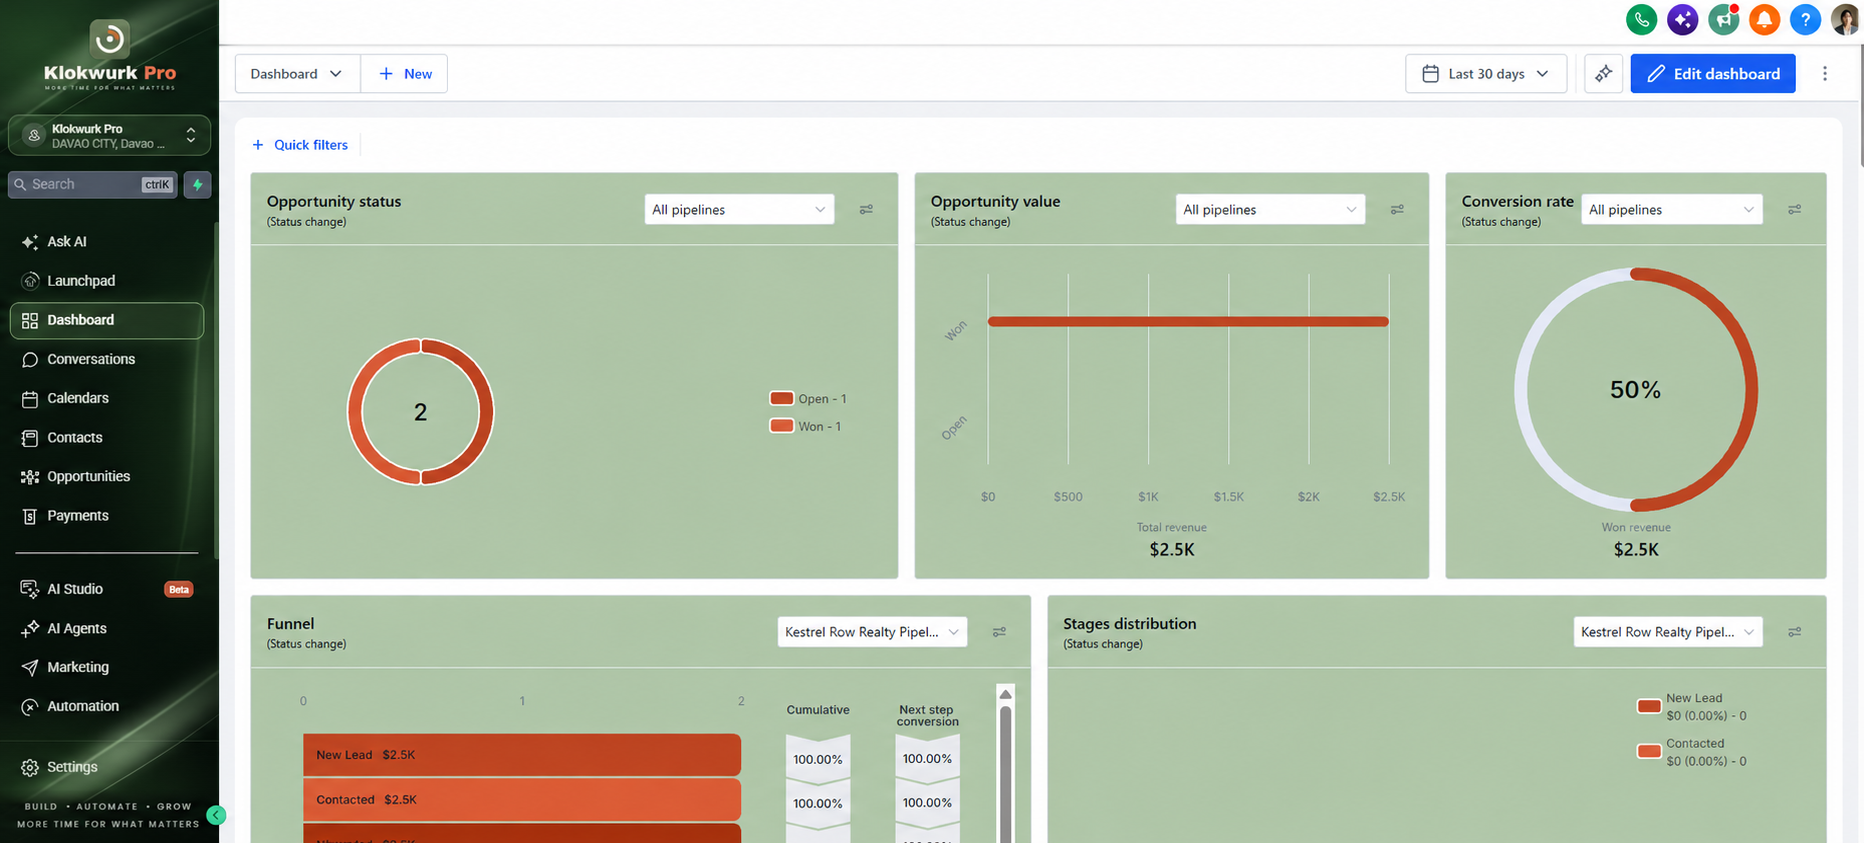This screenshot has width=1864, height=843.
Task: Open the megaphone announcements icon
Action: tap(1723, 19)
